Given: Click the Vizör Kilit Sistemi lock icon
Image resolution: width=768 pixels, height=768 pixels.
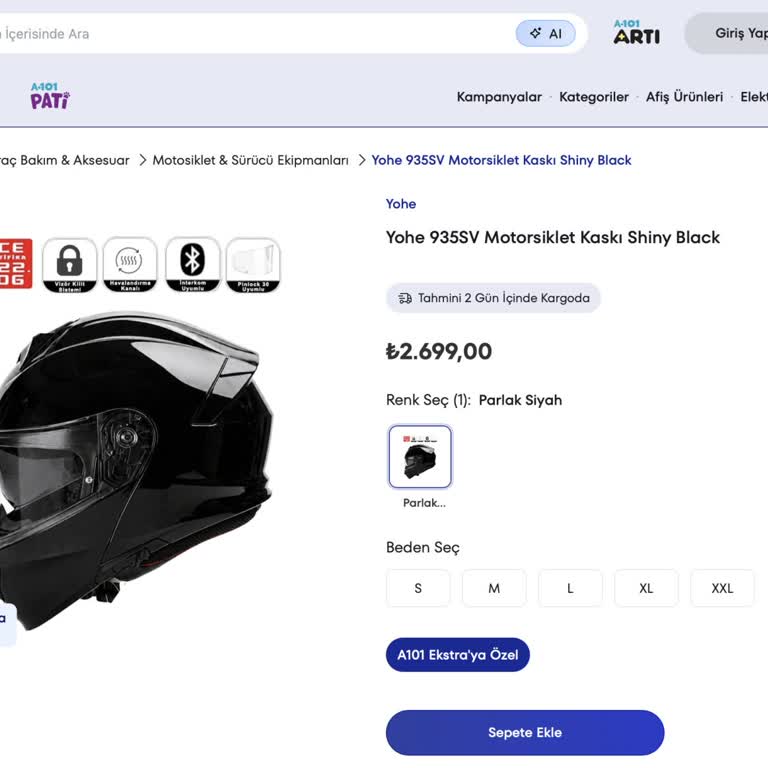Looking at the screenshot, I should (70, 265).
